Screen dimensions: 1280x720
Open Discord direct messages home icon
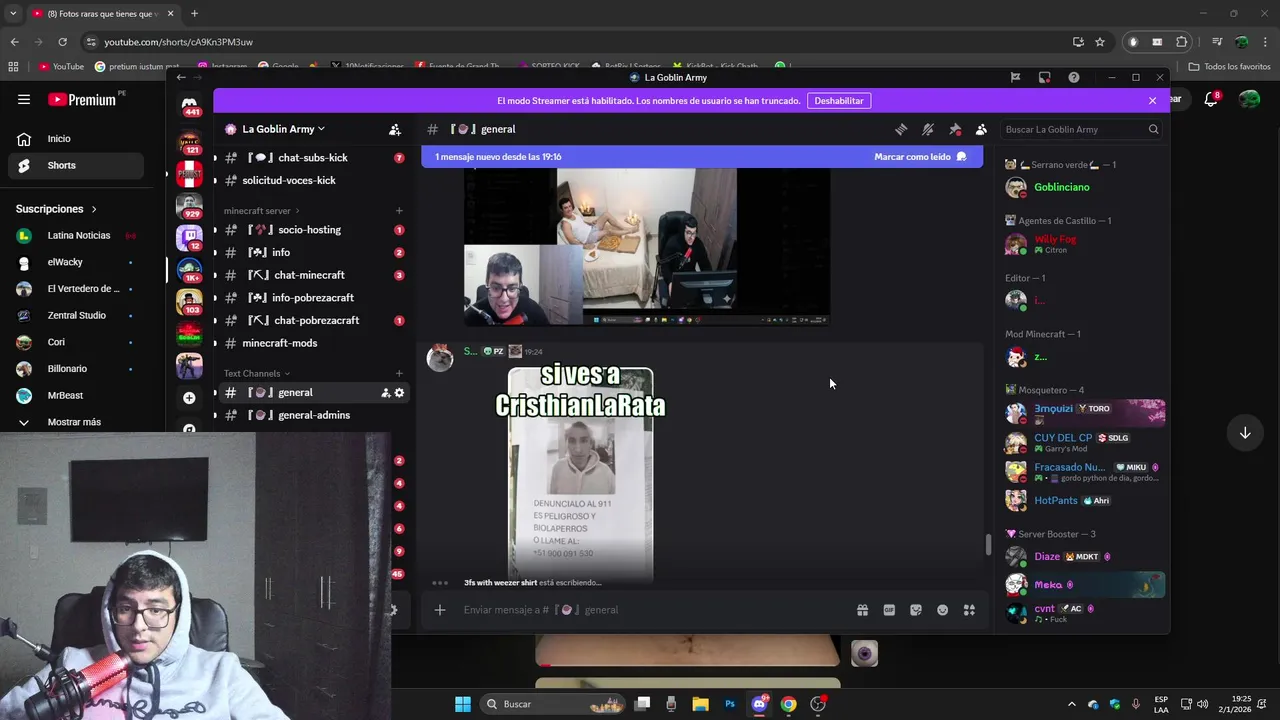[x=189, y=106]
